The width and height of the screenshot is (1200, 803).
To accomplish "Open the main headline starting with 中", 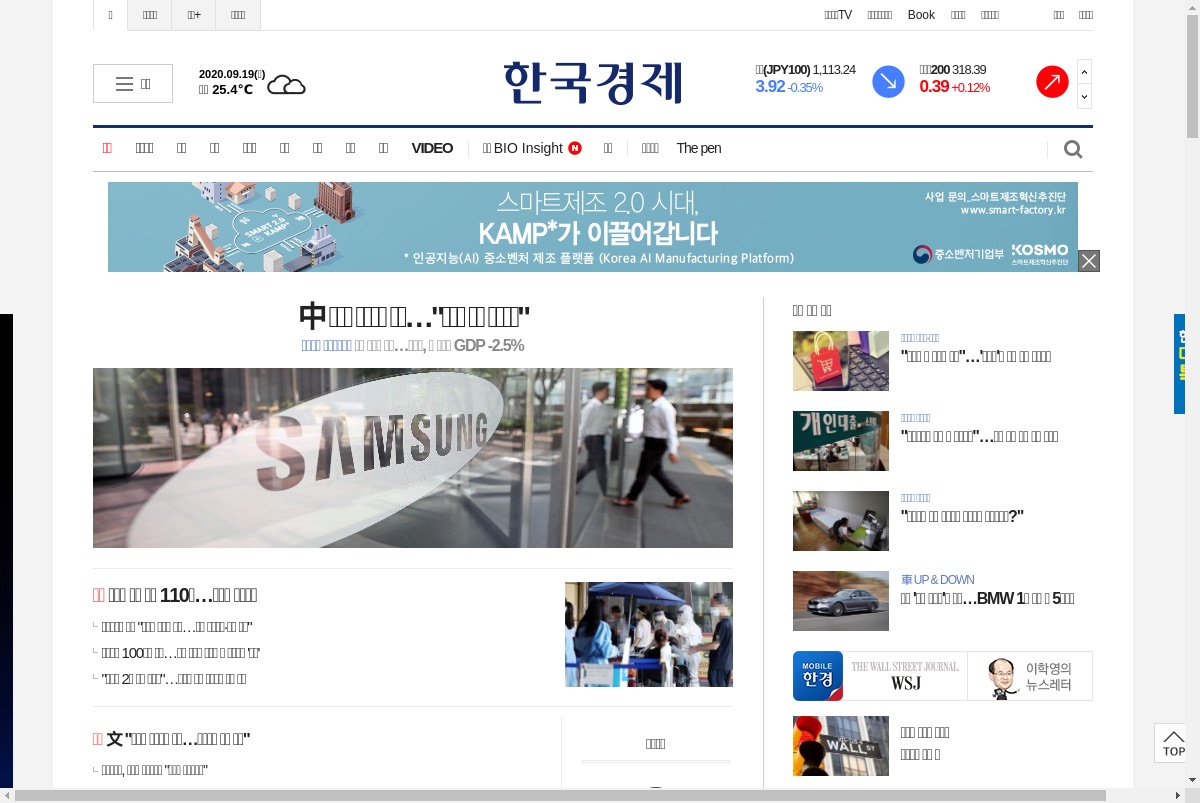I will pos(413,317).
